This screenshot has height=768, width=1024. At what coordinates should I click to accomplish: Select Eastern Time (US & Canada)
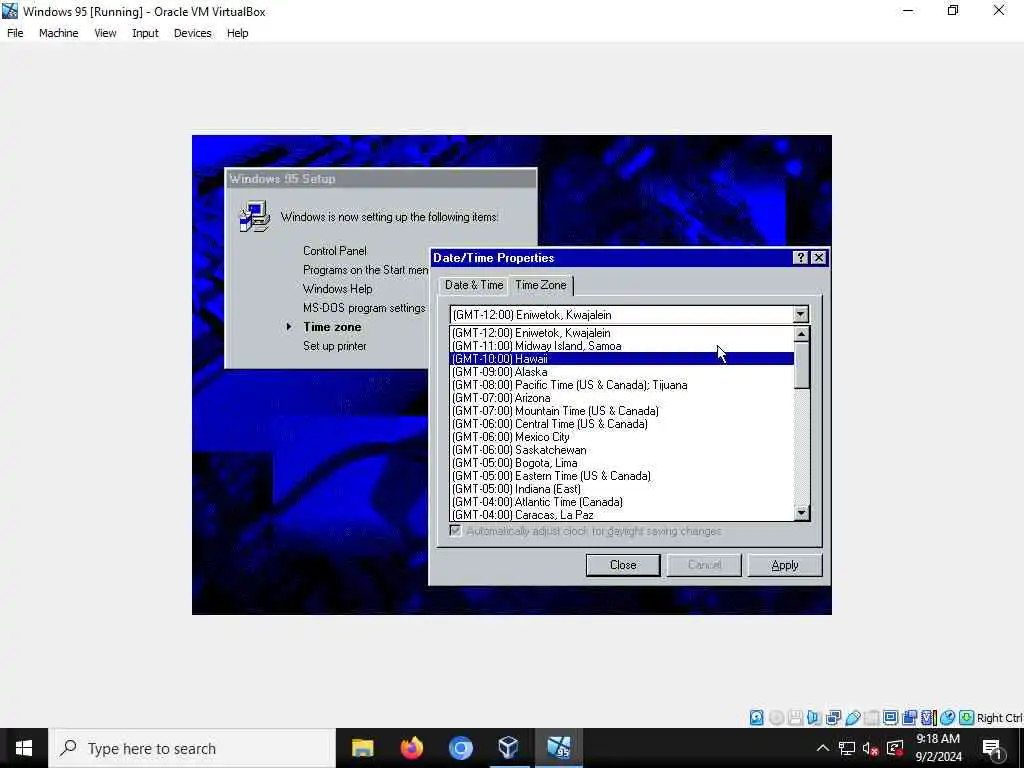tap(621, 476)
